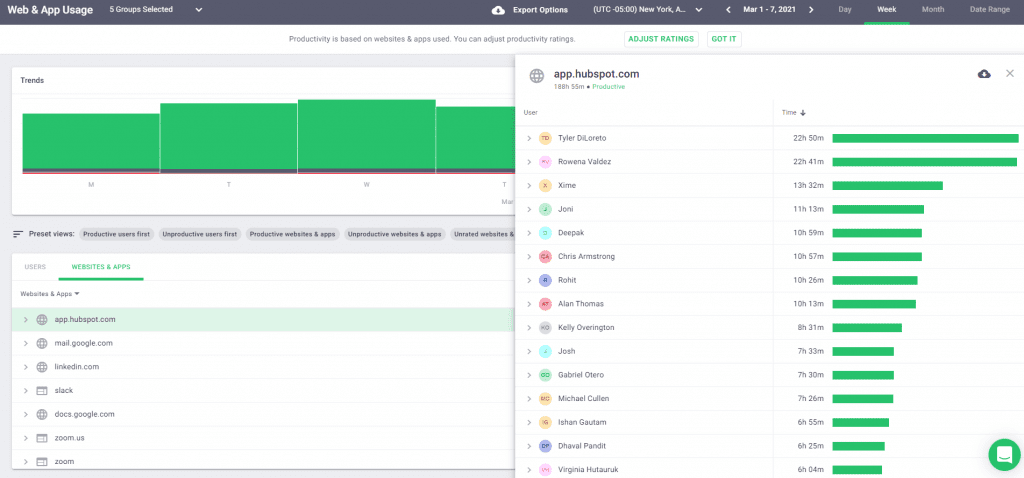Click the Mar 1 - 7, 2021 date label
This screenshot has width=1024, height=478.
pos(769,10)
